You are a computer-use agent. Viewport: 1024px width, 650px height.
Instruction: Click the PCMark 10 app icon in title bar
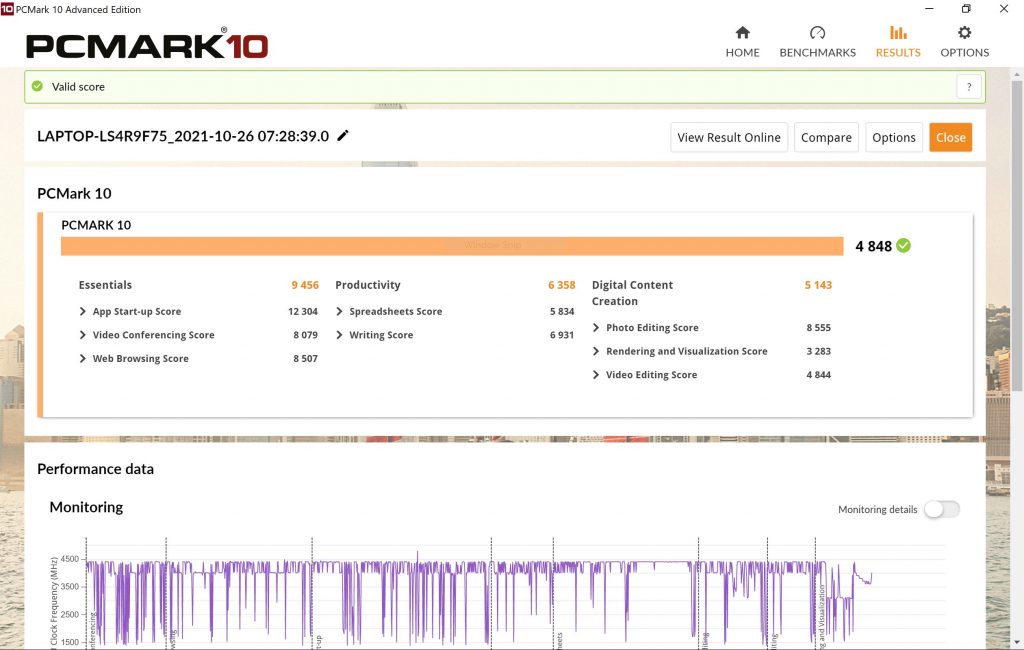7,8
